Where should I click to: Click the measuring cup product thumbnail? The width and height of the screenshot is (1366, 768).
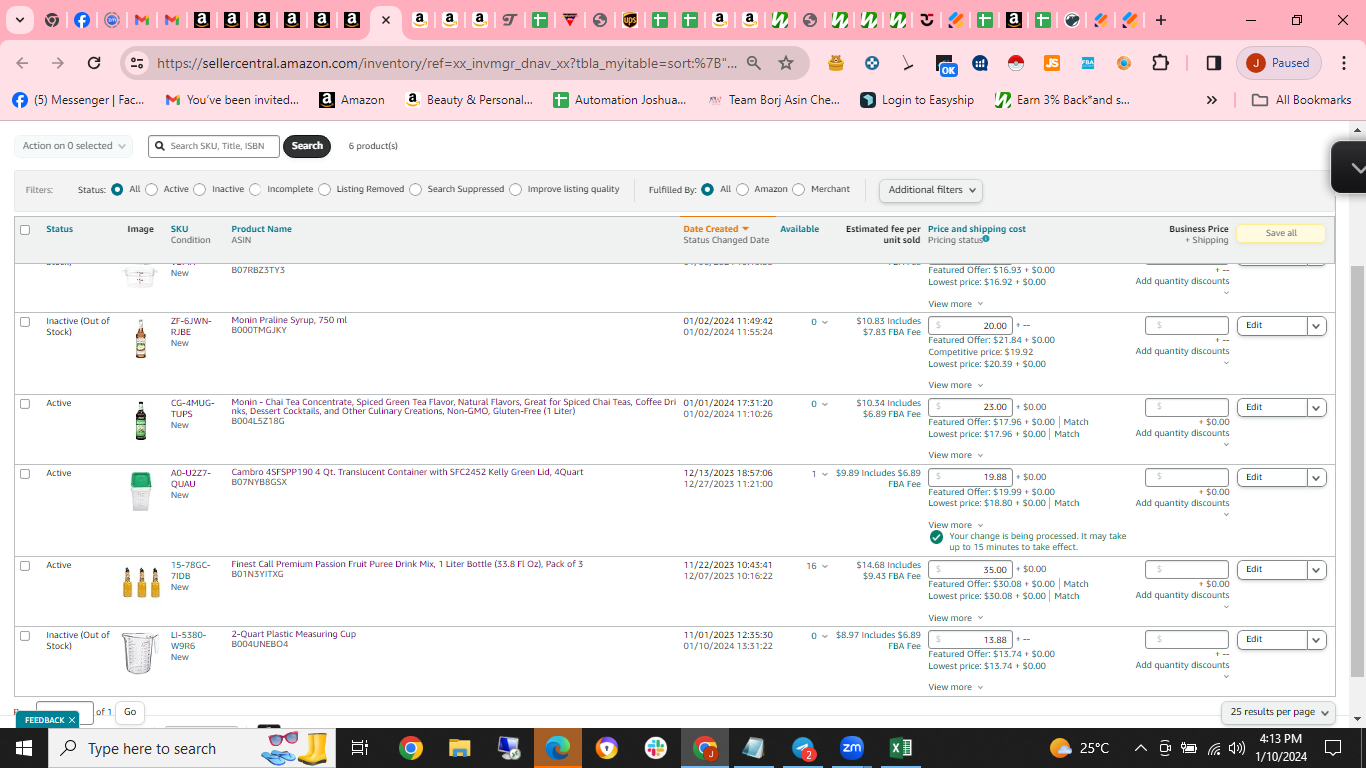click(x=140, y=652)
